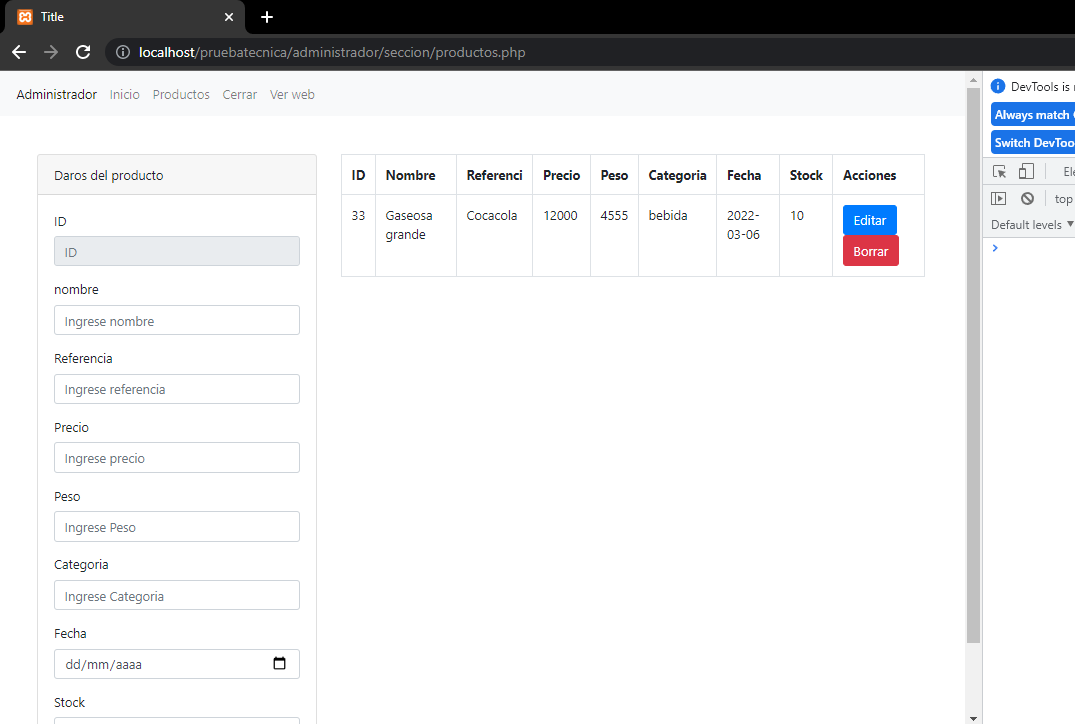Click the Borrar button for product 33

tap(870, 251)
